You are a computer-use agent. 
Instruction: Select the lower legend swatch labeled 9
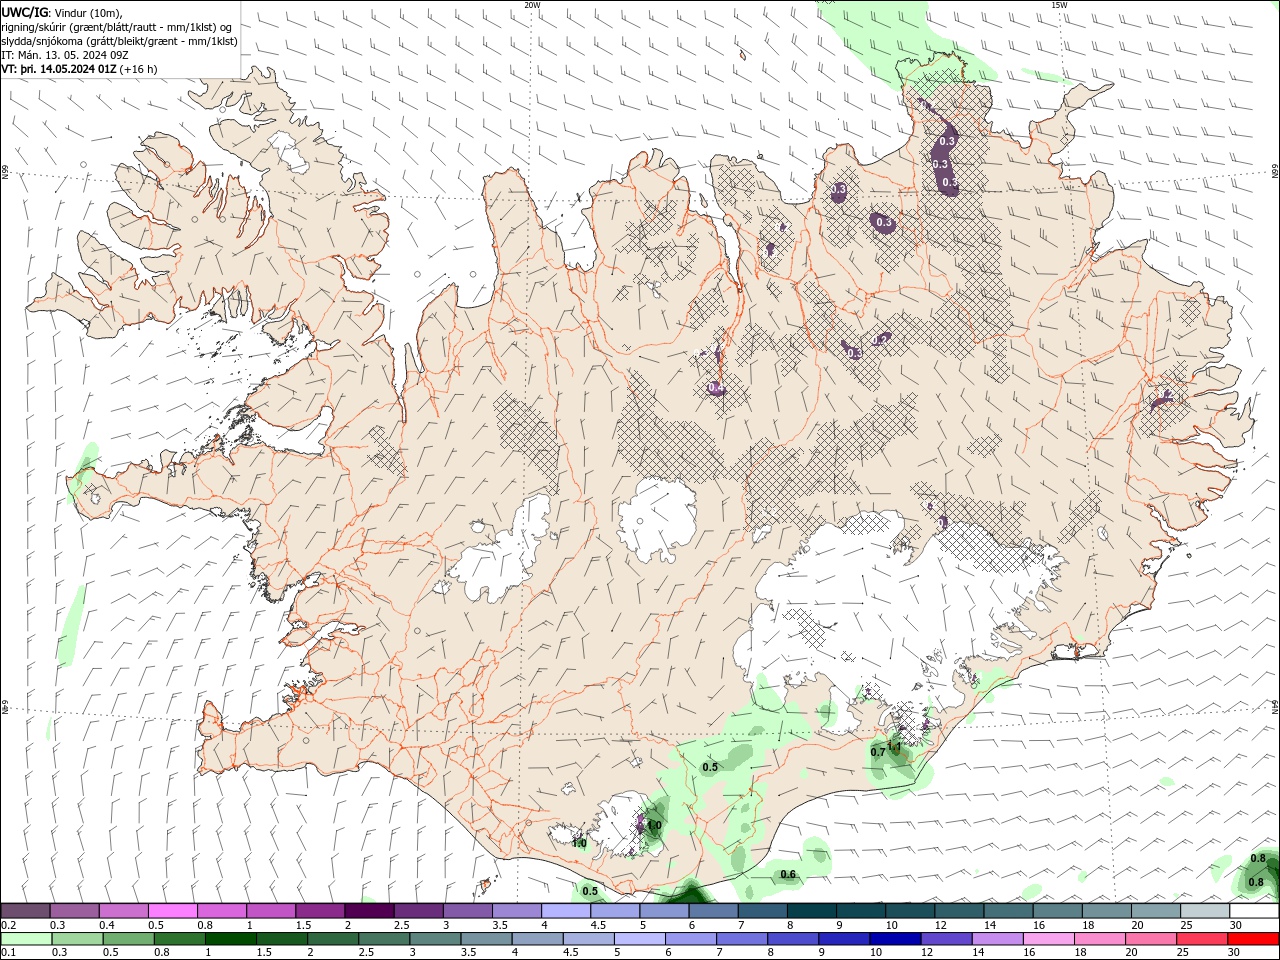pos(842,939)
